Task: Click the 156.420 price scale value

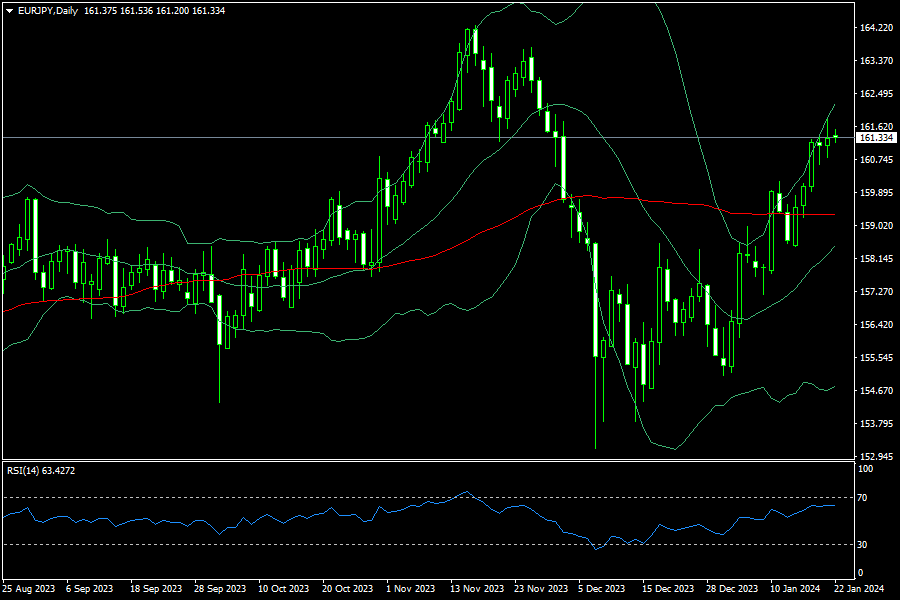Action: [x=876, y=324]
